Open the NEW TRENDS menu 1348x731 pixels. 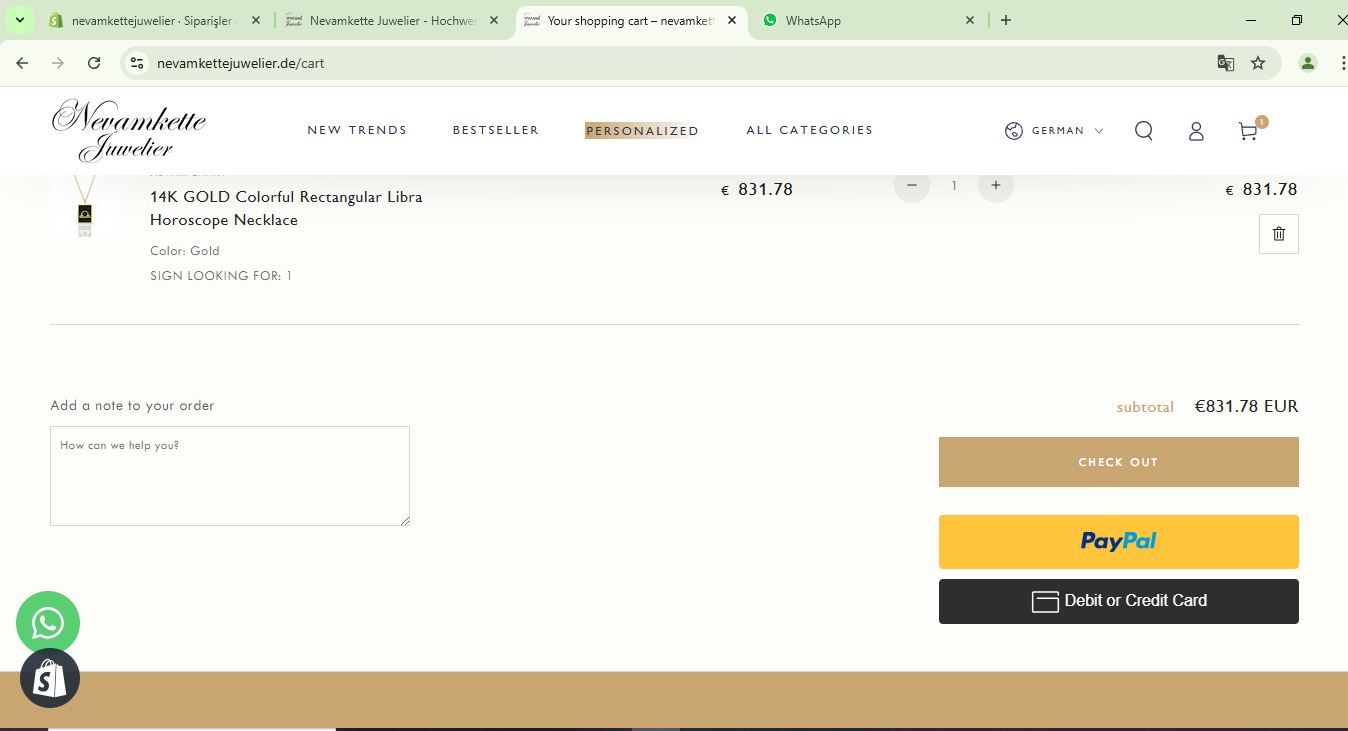(357, 130)
